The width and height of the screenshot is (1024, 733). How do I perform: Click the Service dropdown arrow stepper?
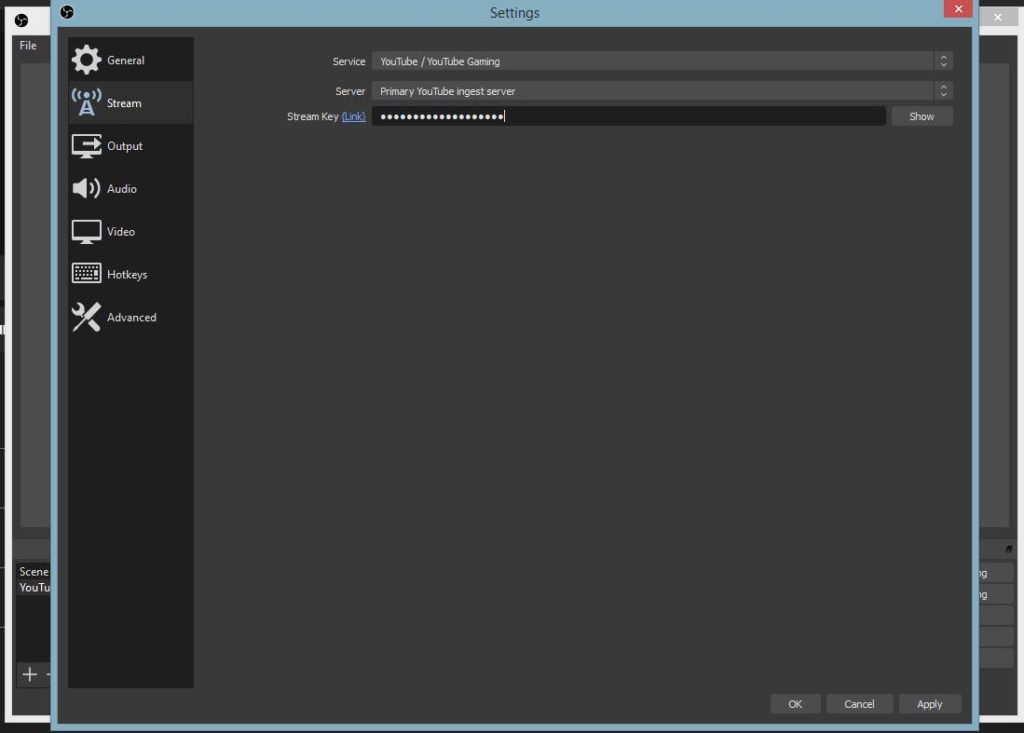(943, 61)
